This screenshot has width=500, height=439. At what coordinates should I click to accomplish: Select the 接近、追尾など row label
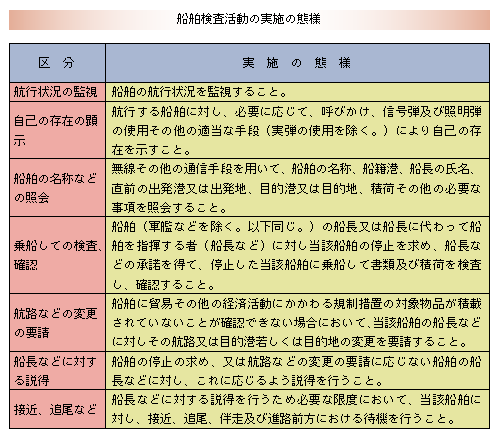[57, 409]
